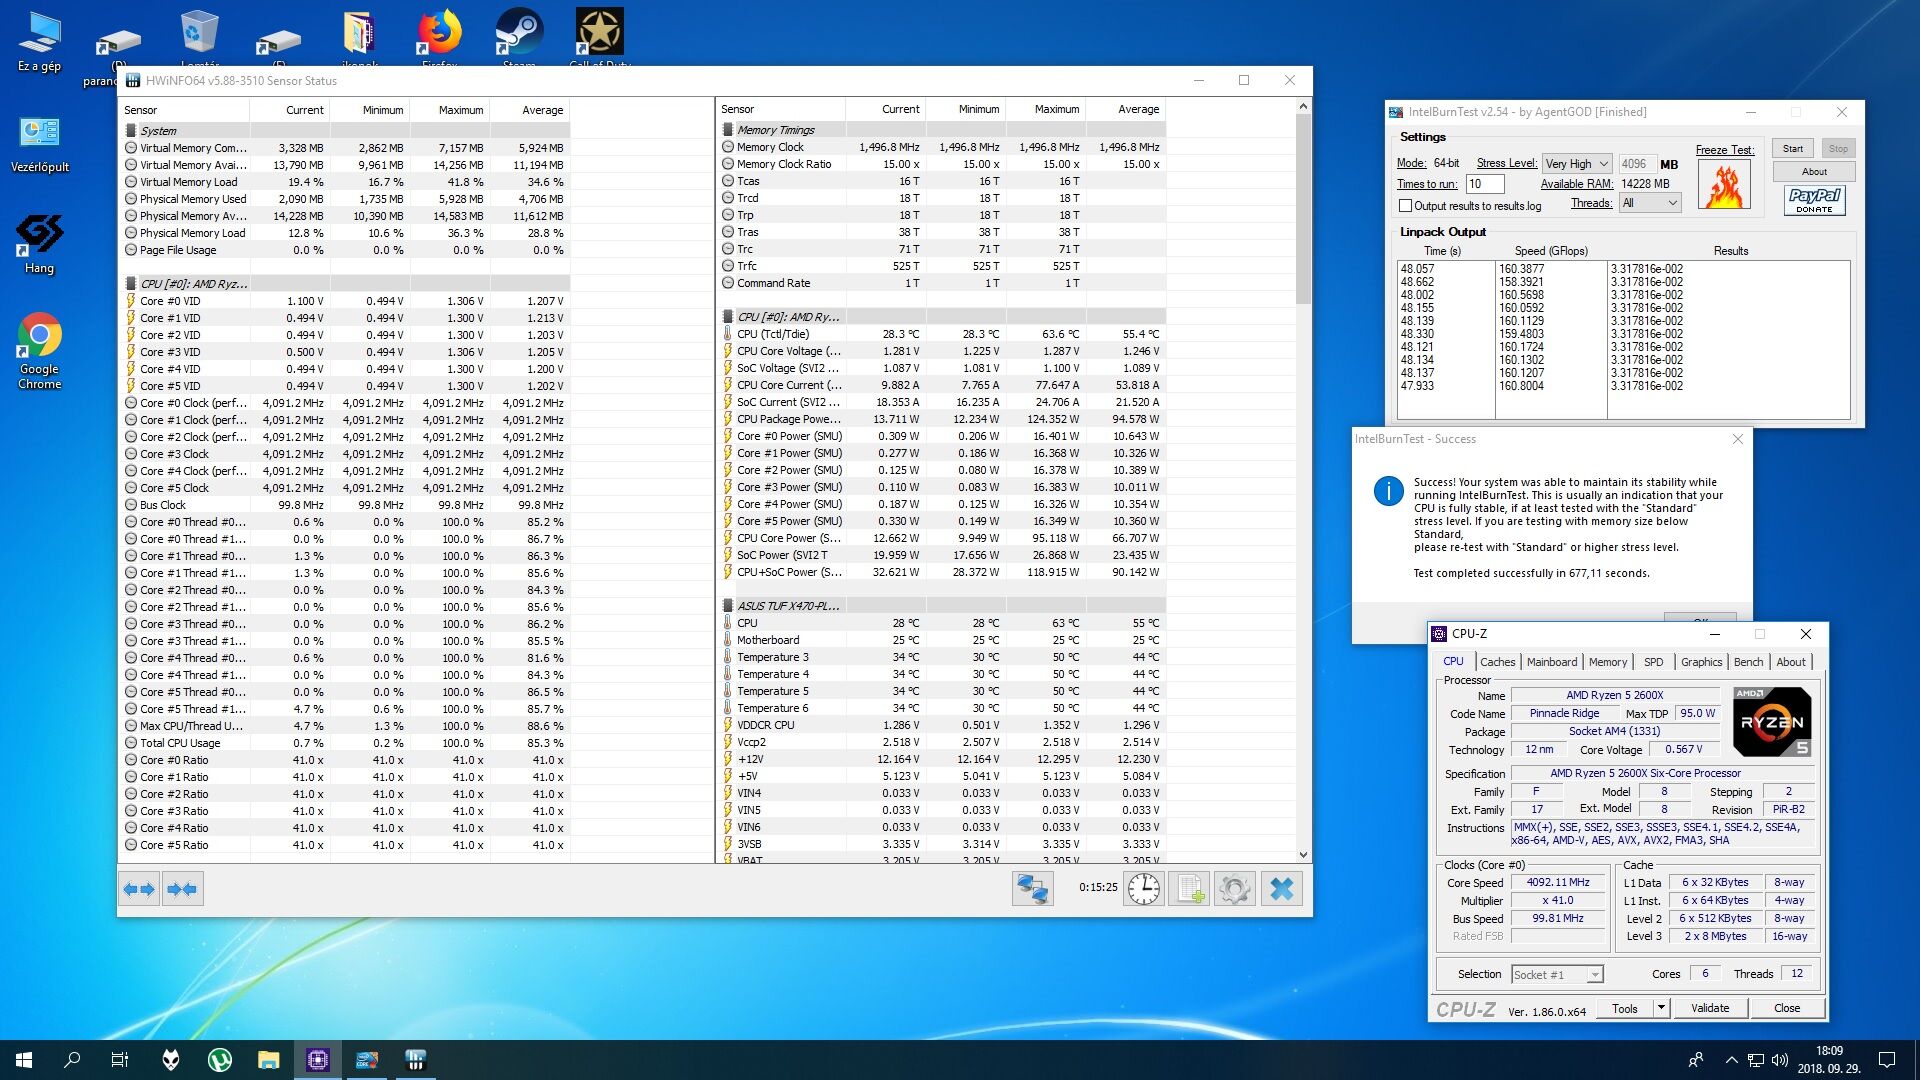Switch to Caches tab in CPU-Z
Viewport: 1920px width, 1080px height.
click(x=1497, y=662)
